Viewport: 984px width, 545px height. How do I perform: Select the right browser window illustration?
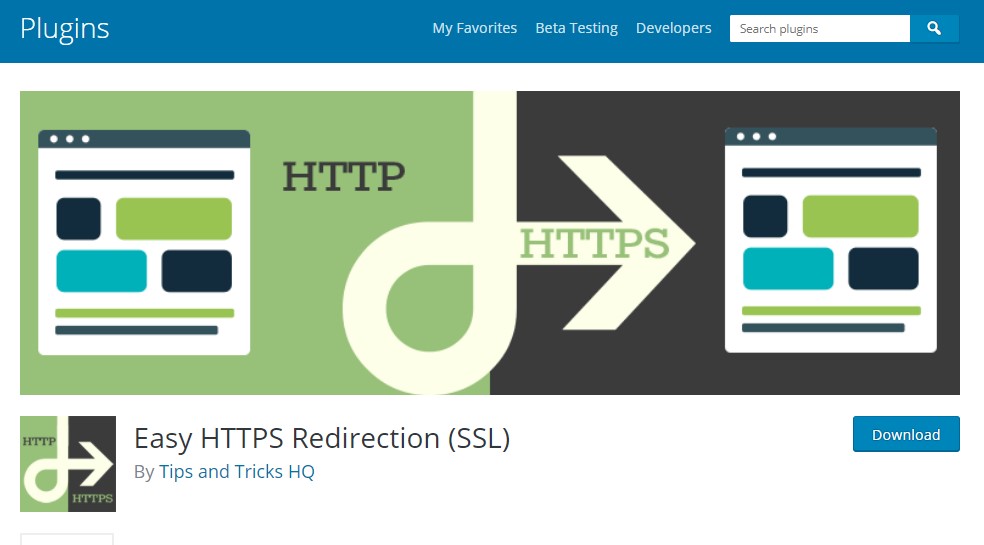(830, 240)
